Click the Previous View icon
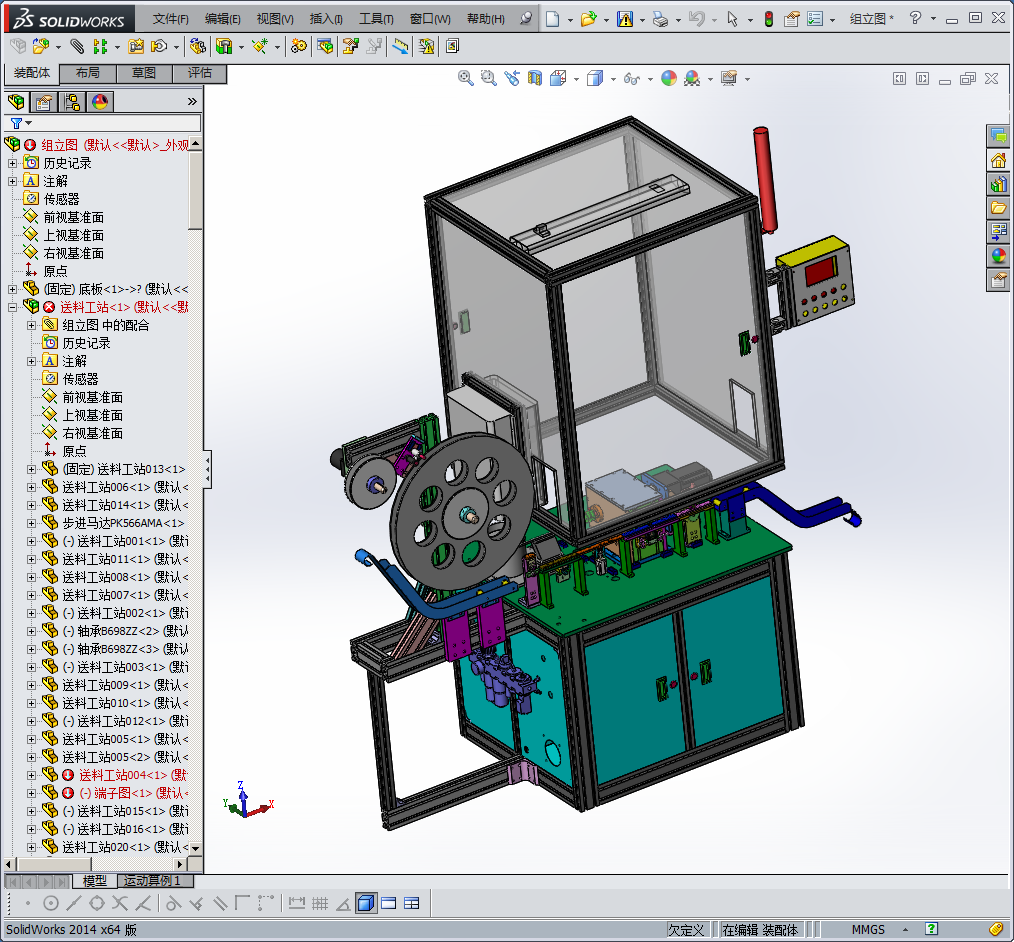The width and height of the screenshot is (1014, 942). pos(512,78)
